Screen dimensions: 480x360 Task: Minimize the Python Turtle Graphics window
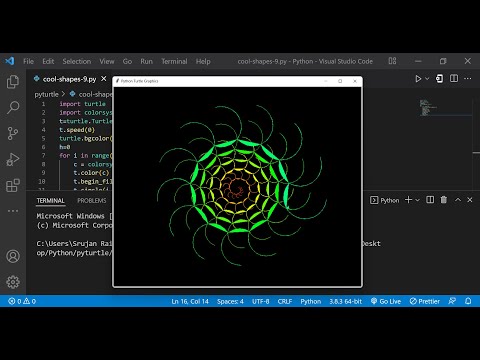point(326,81)
